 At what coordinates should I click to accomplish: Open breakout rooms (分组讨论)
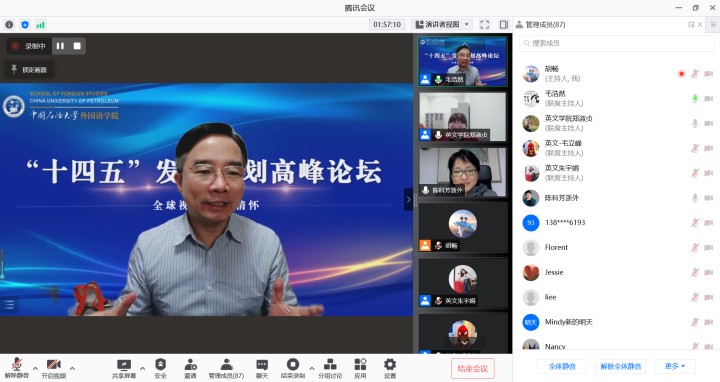pyautogui.click(x=330, y=368)
